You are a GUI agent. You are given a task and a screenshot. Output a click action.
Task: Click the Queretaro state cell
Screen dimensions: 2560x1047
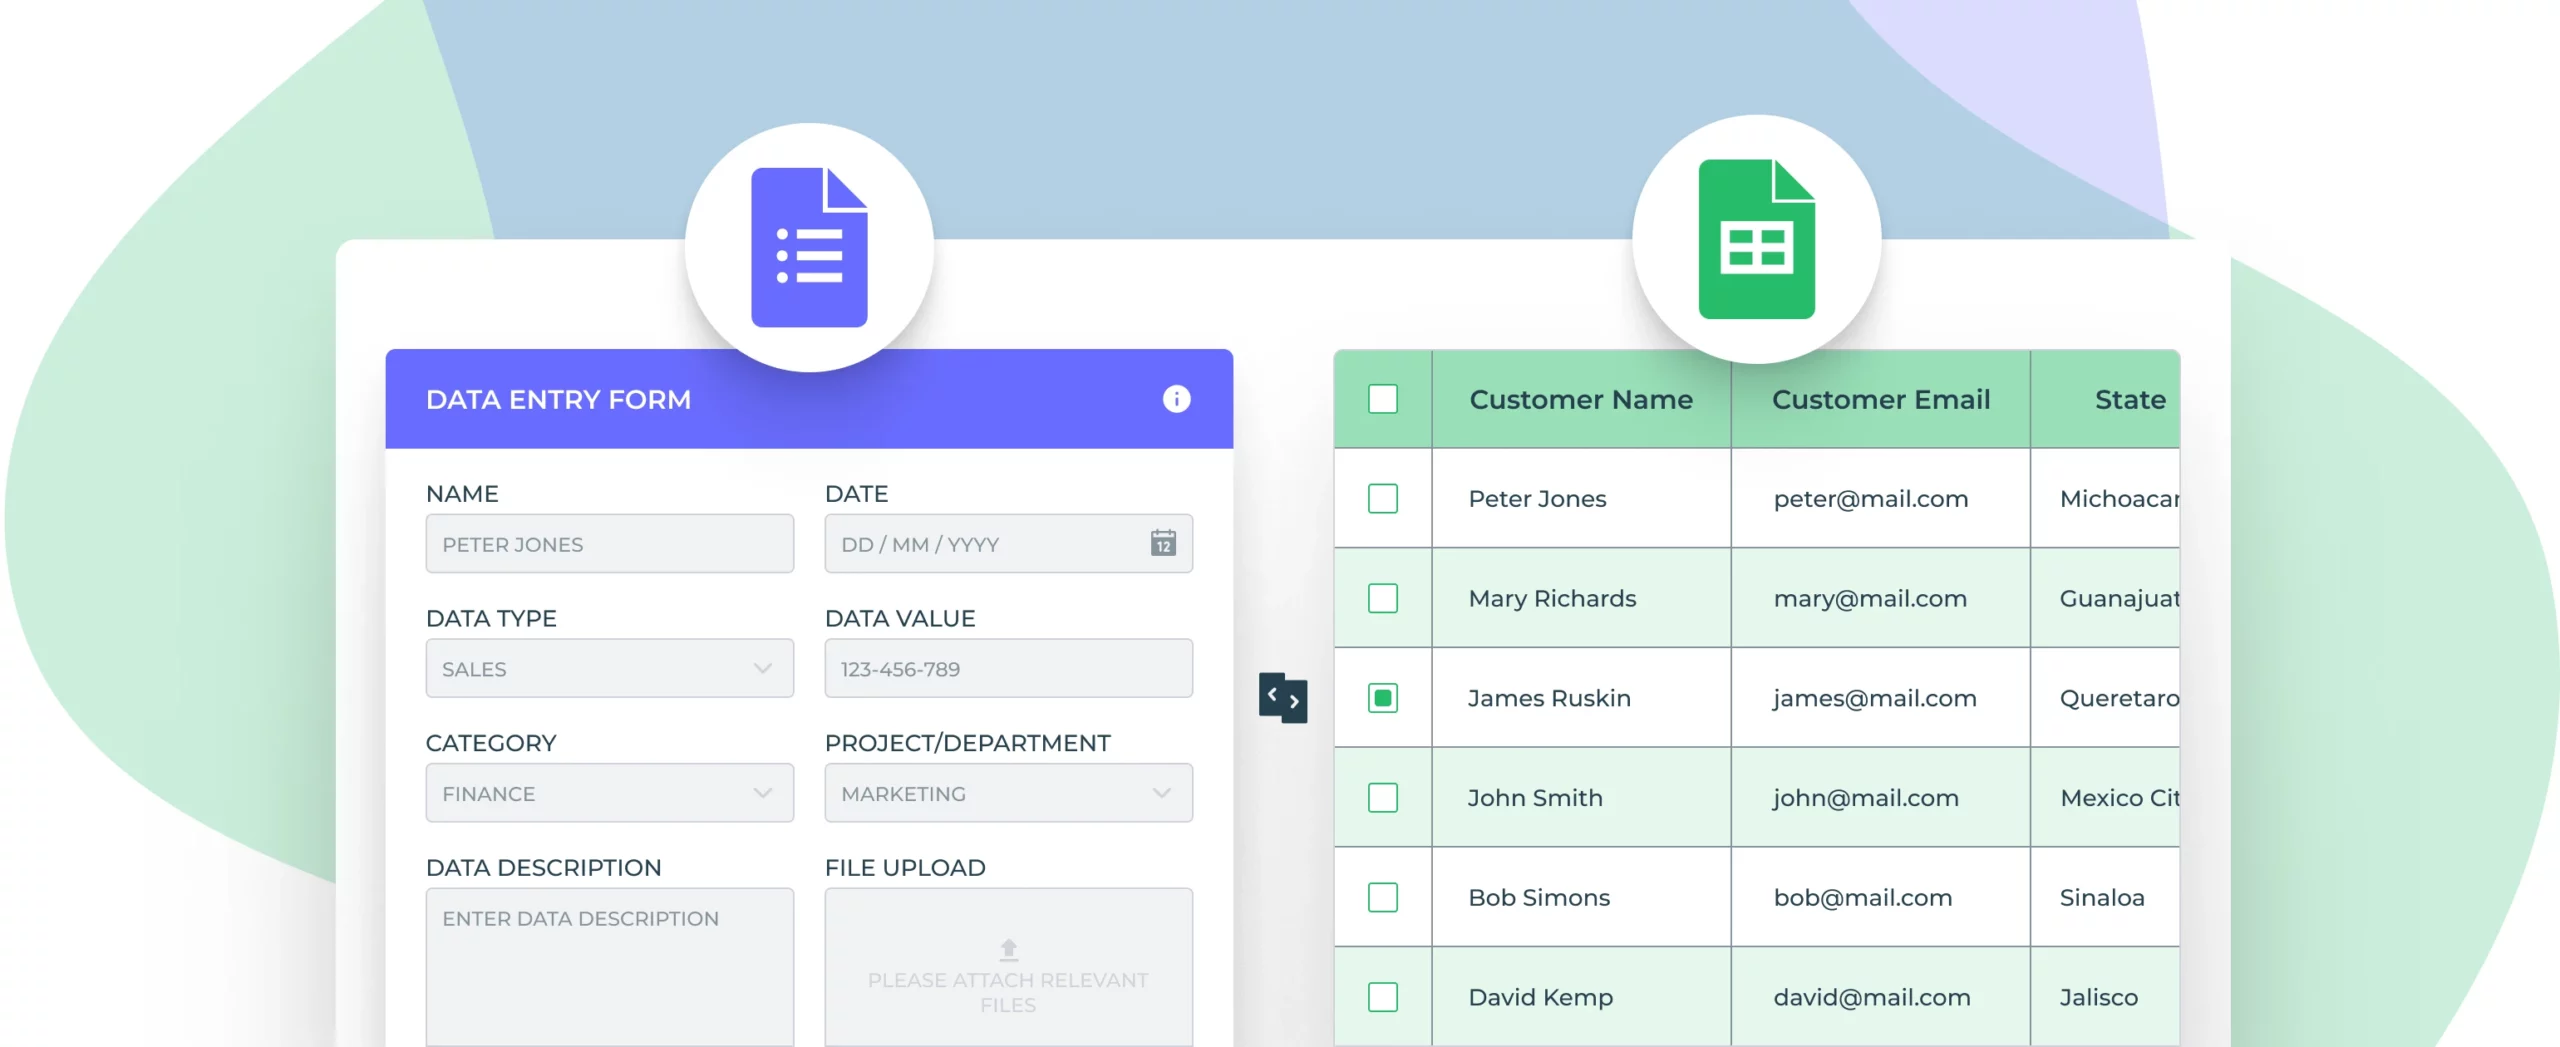point(2106,698)
